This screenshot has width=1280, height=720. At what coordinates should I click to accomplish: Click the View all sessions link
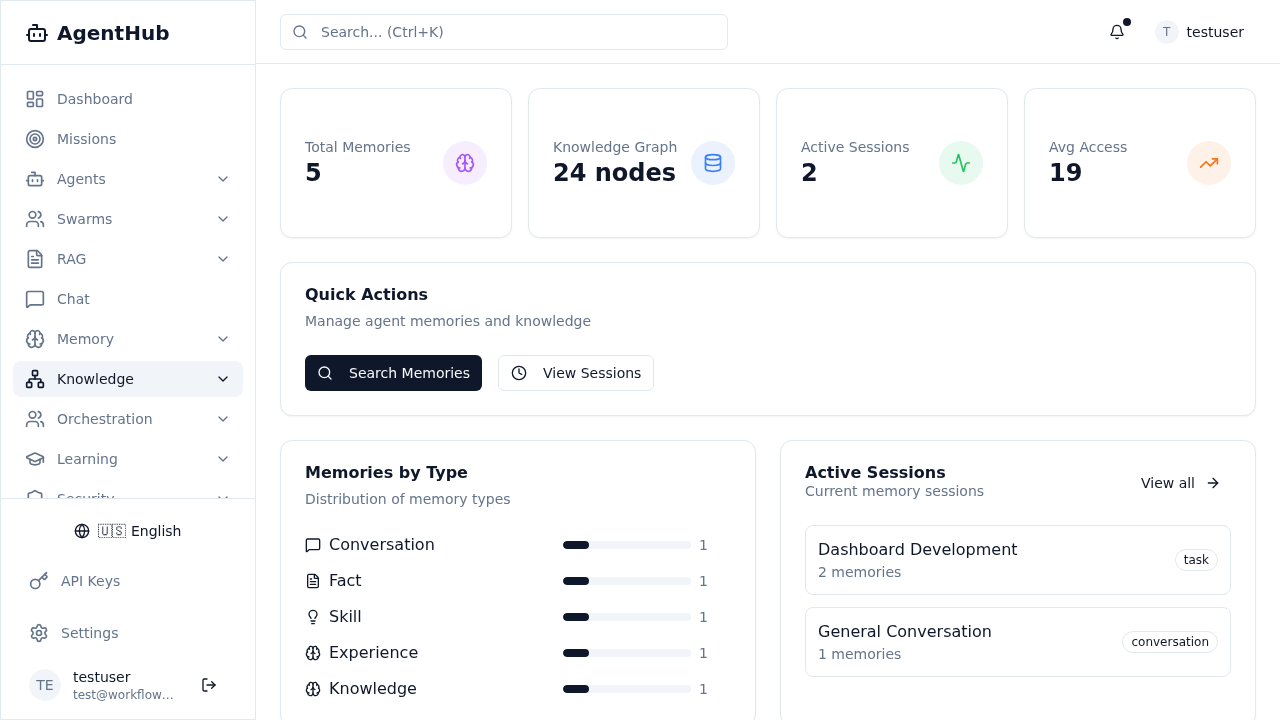tap(1179, 483)
